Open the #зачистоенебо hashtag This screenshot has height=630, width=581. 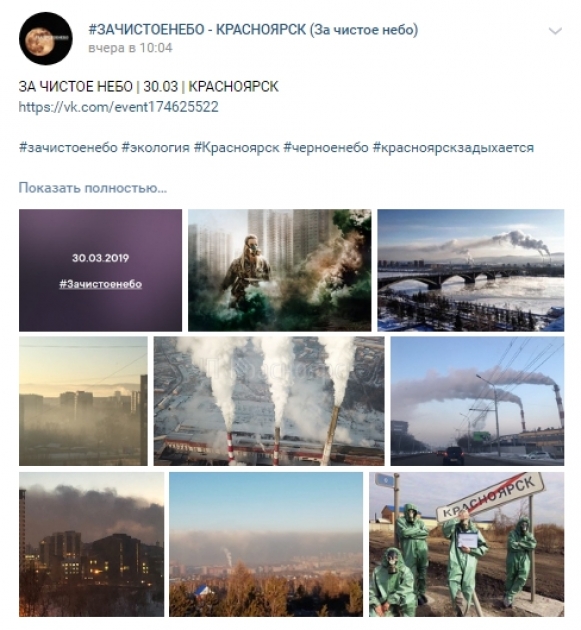68,147
